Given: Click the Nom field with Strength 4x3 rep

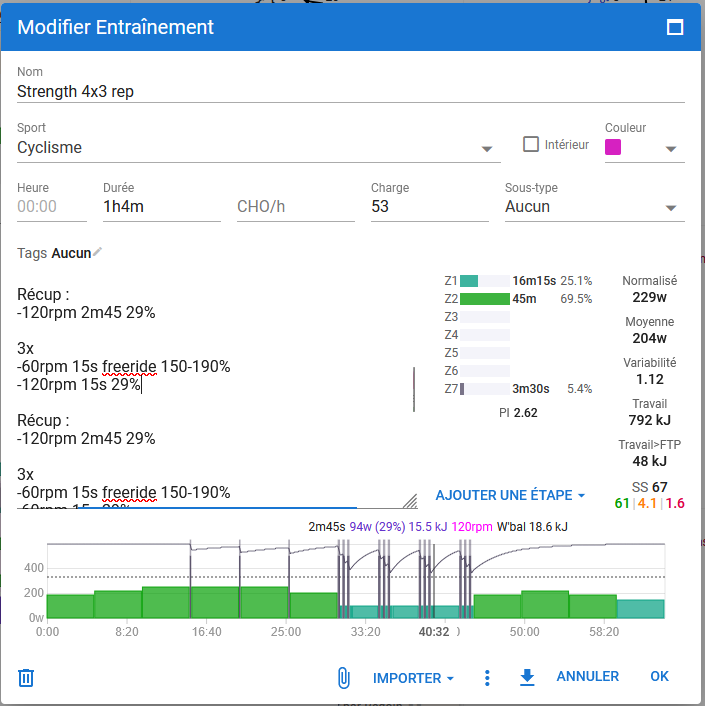Looking at the screenshot, I should coord(350,91).
